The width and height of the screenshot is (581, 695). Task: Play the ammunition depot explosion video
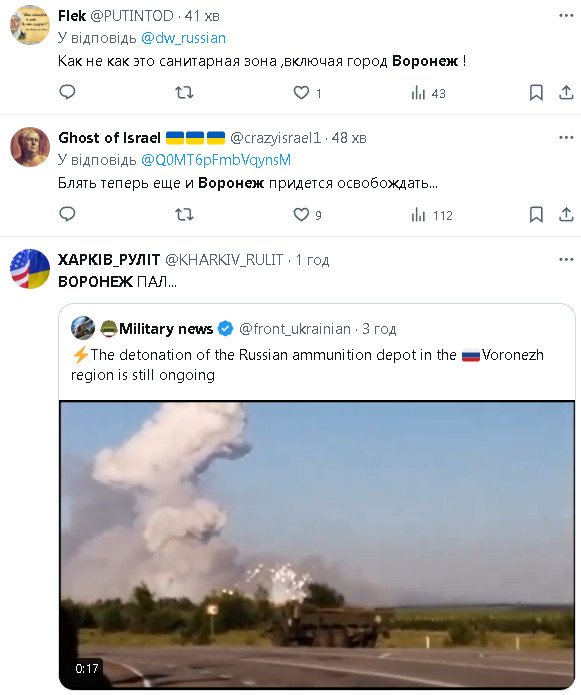point(317,545)
